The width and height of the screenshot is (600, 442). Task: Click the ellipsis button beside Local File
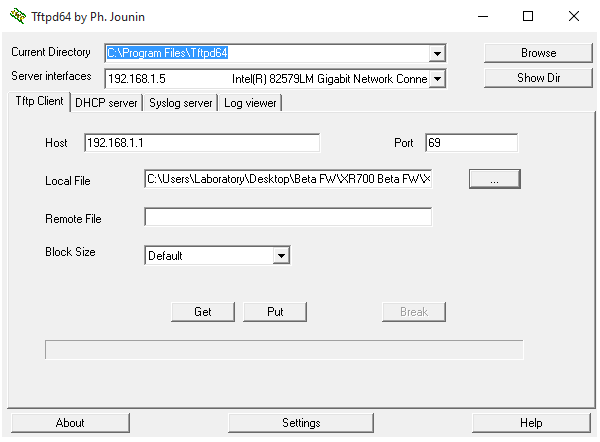click(495, 179)
